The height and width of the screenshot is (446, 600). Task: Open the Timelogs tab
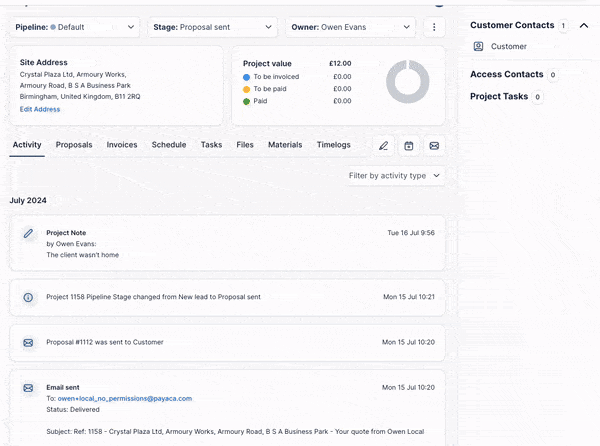tap(334, 145)
